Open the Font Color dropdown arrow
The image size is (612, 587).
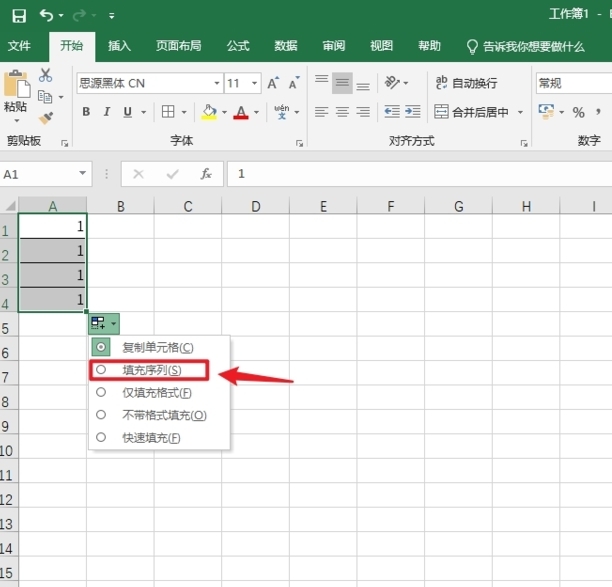tap(256, 112)
